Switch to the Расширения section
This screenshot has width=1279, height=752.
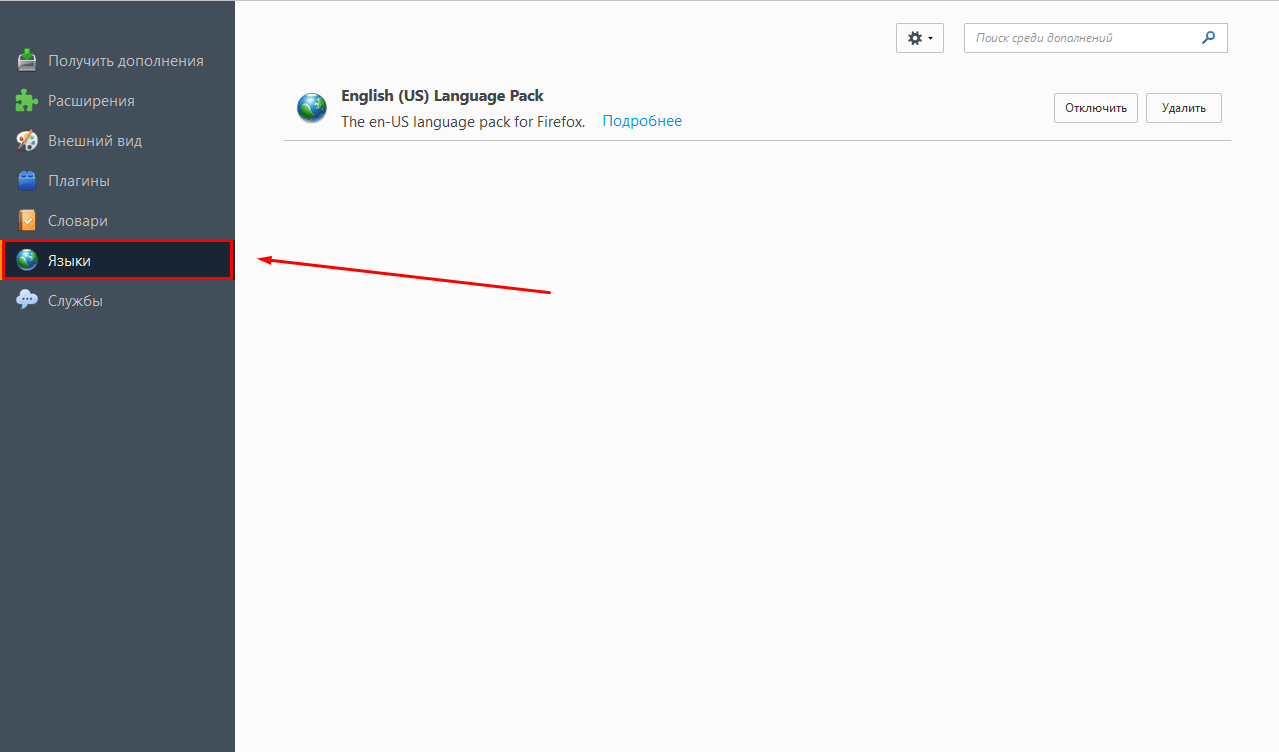tap(117, 100)
